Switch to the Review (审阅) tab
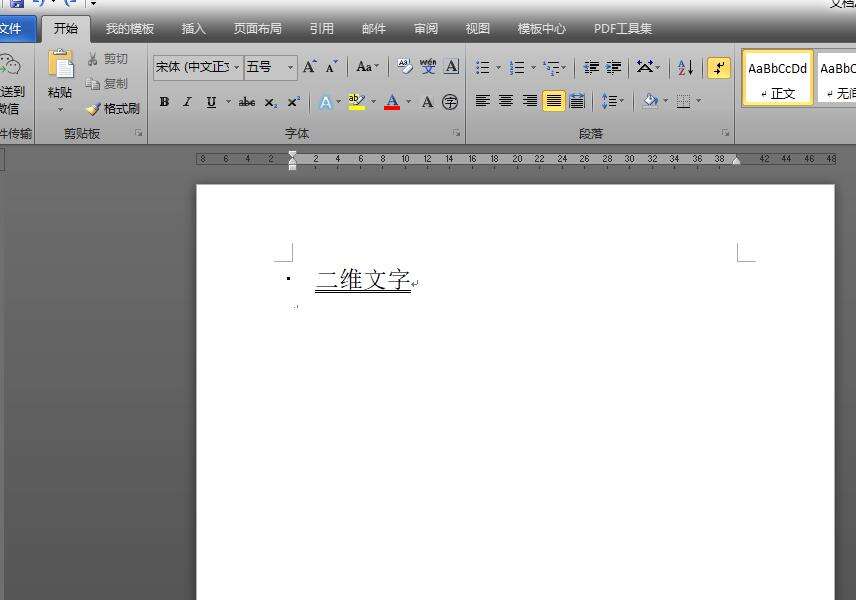The width and height of the screenshot is (856, 600). 426,28
